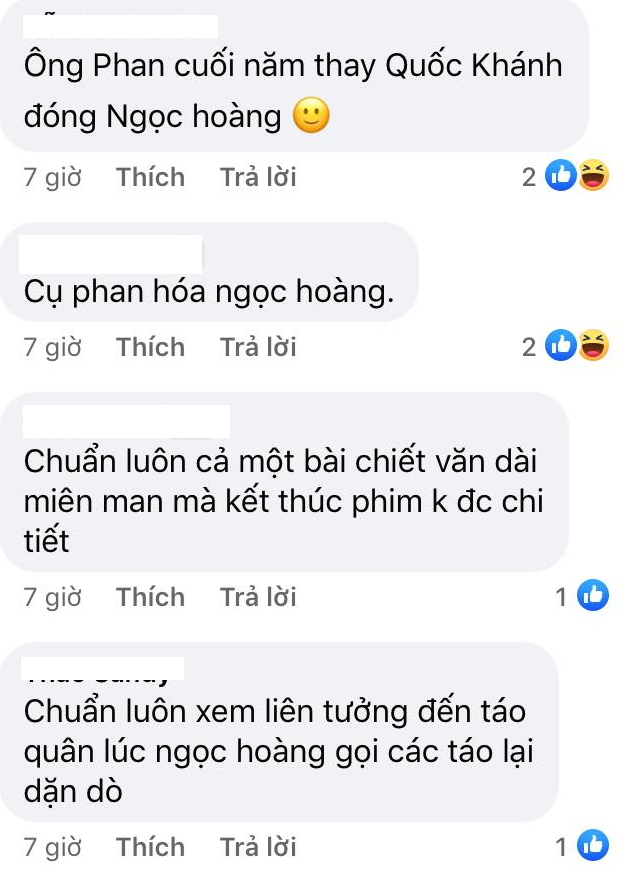Click like icon on táo quân comment
Screen dimensions: 633x885
tap(593, 845)
